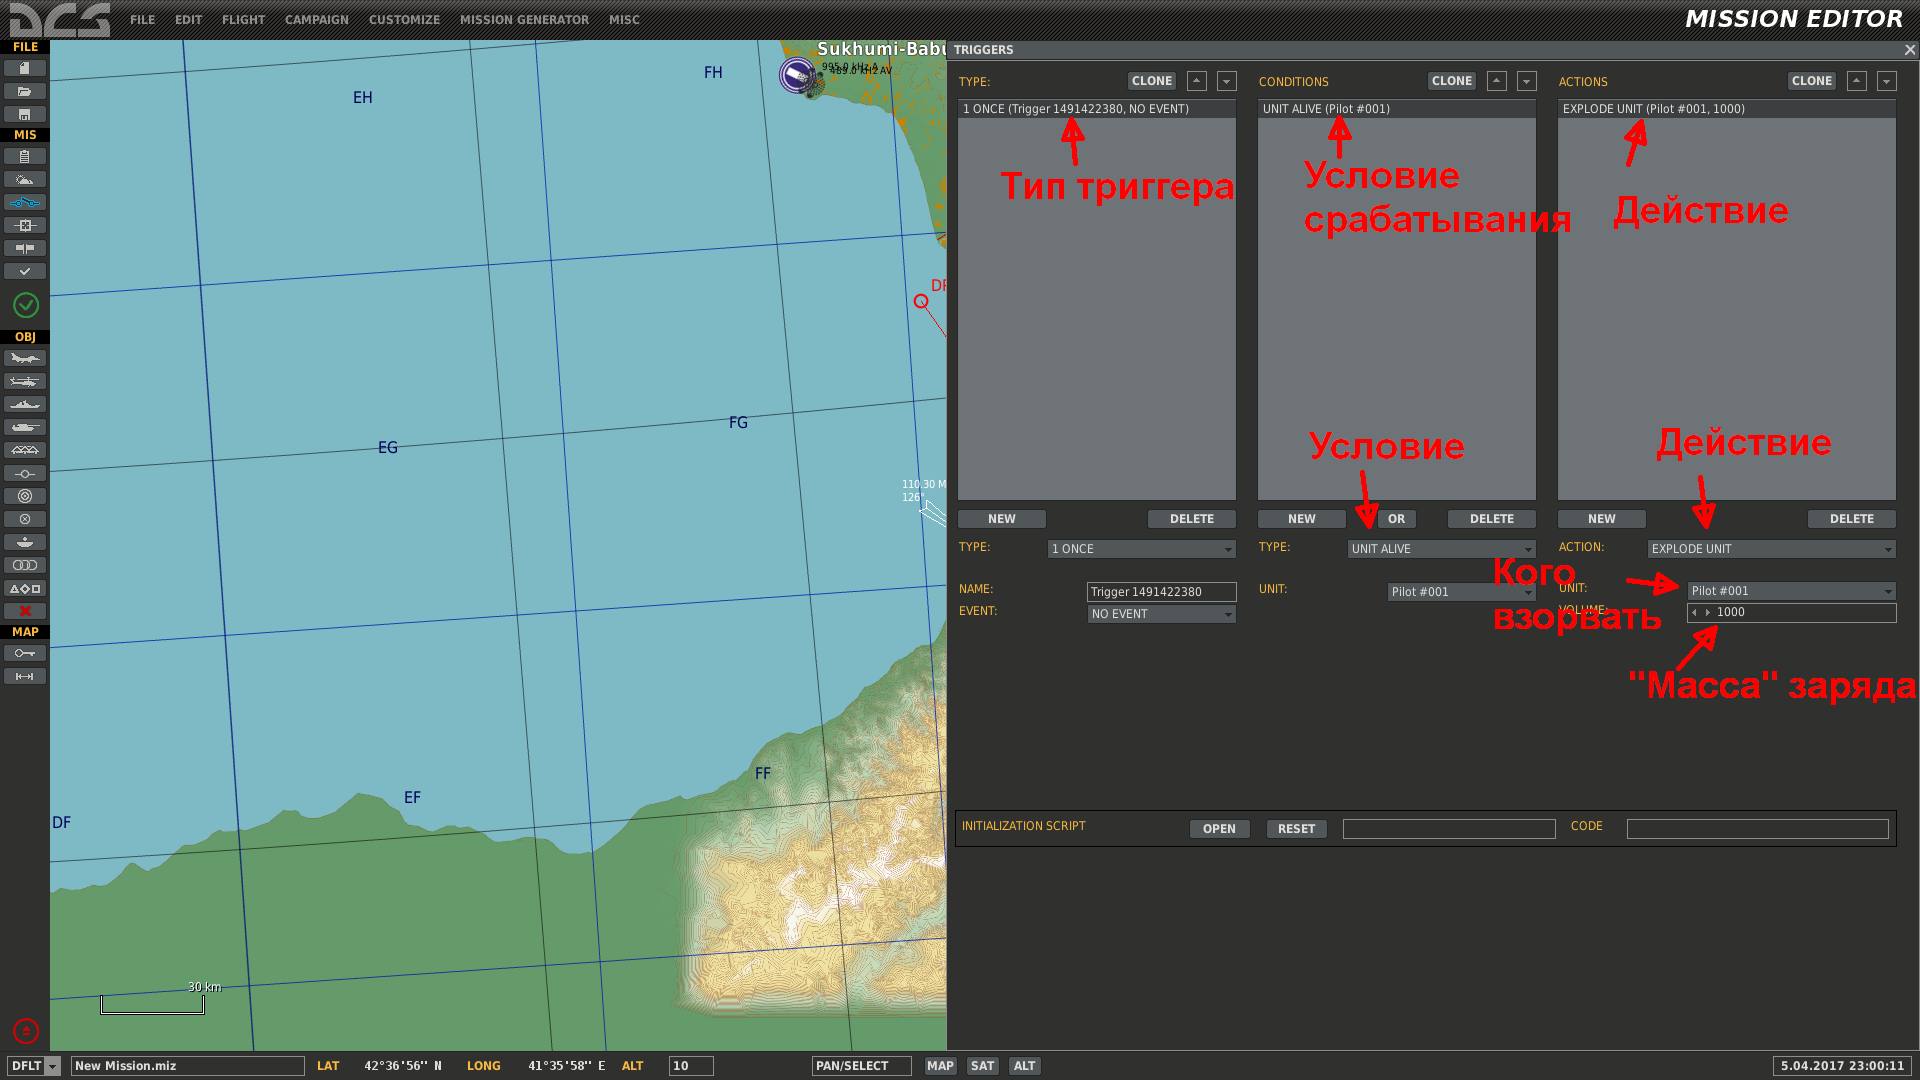Open the ACTION dropdown showing EXPLODE UNIT
1920x1080 pixels.
click(1771, 549)
